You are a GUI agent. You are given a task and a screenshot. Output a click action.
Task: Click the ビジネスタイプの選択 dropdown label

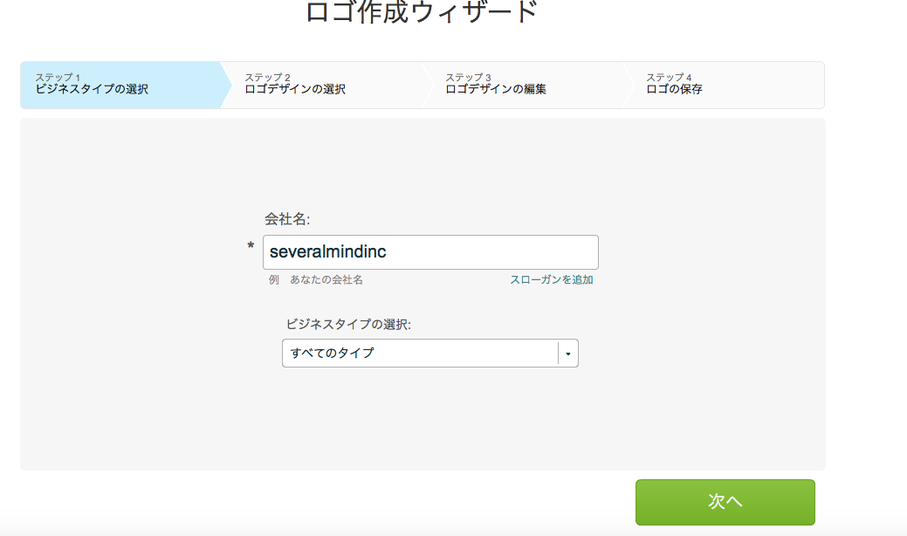[x=348, y=324]
